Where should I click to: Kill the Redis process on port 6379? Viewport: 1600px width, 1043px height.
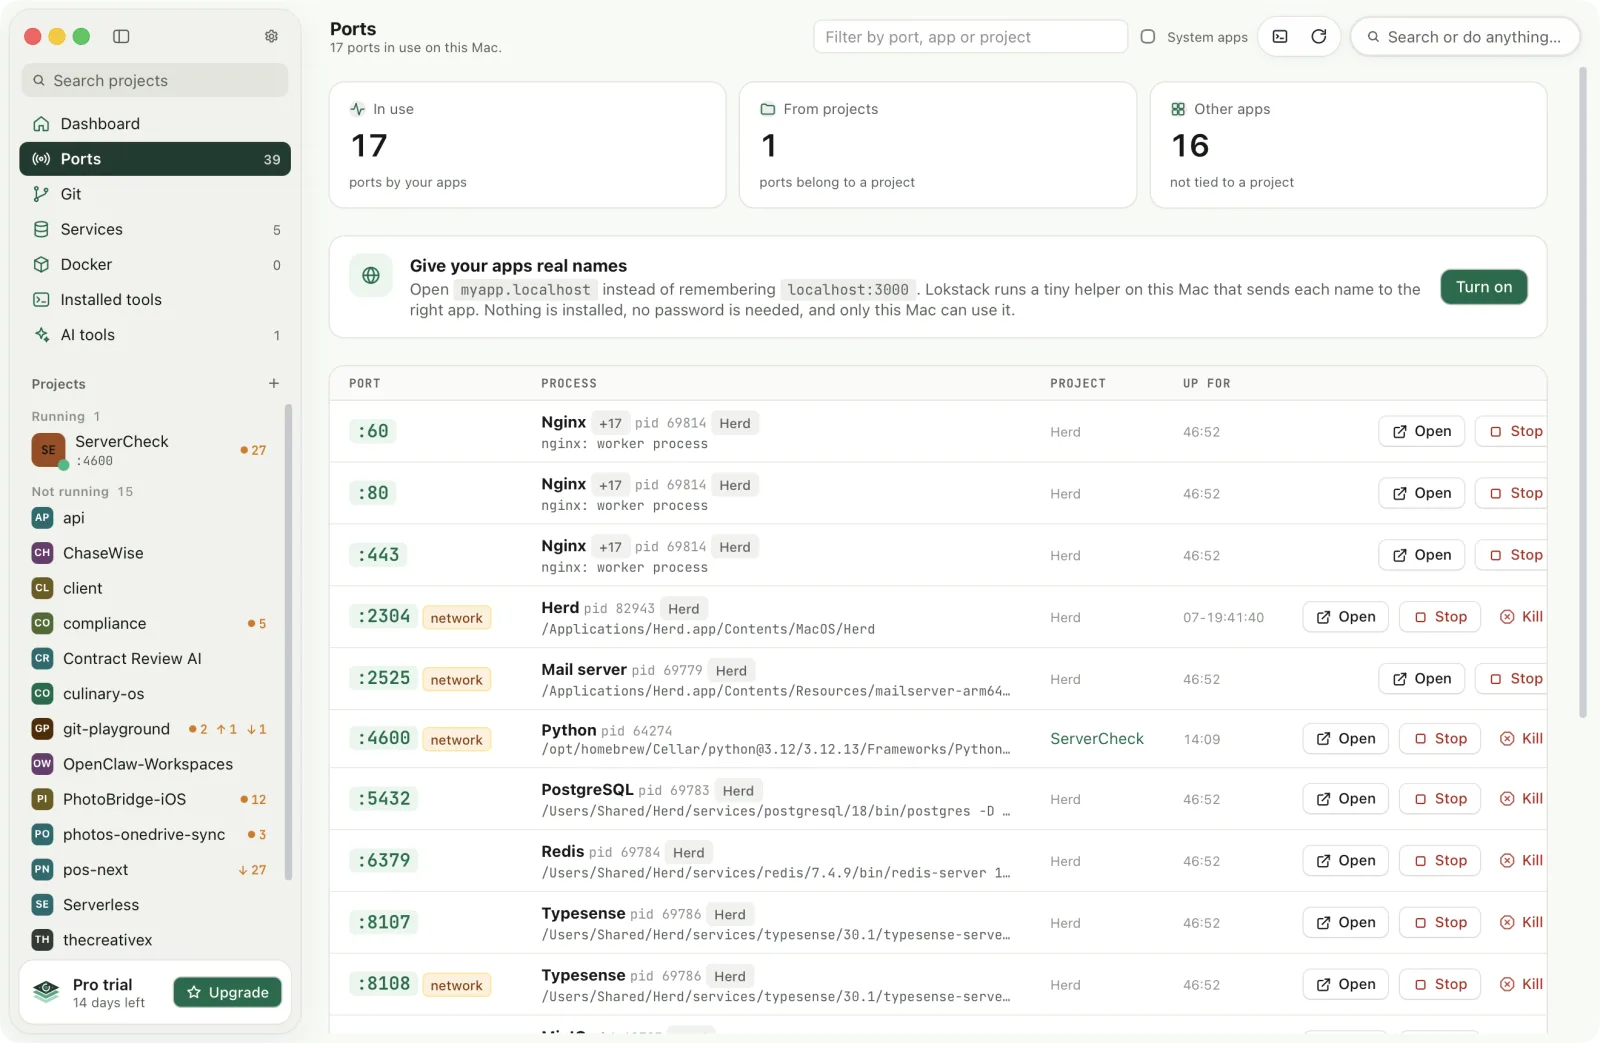1522,861
